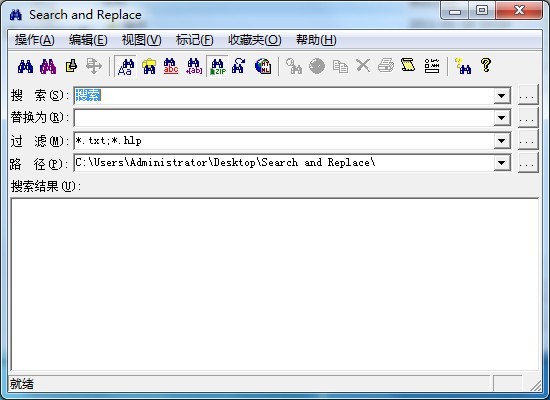The image size is (550, 400).
Task: Expand the 过滤 file mask dropdown
Action: 502,141
